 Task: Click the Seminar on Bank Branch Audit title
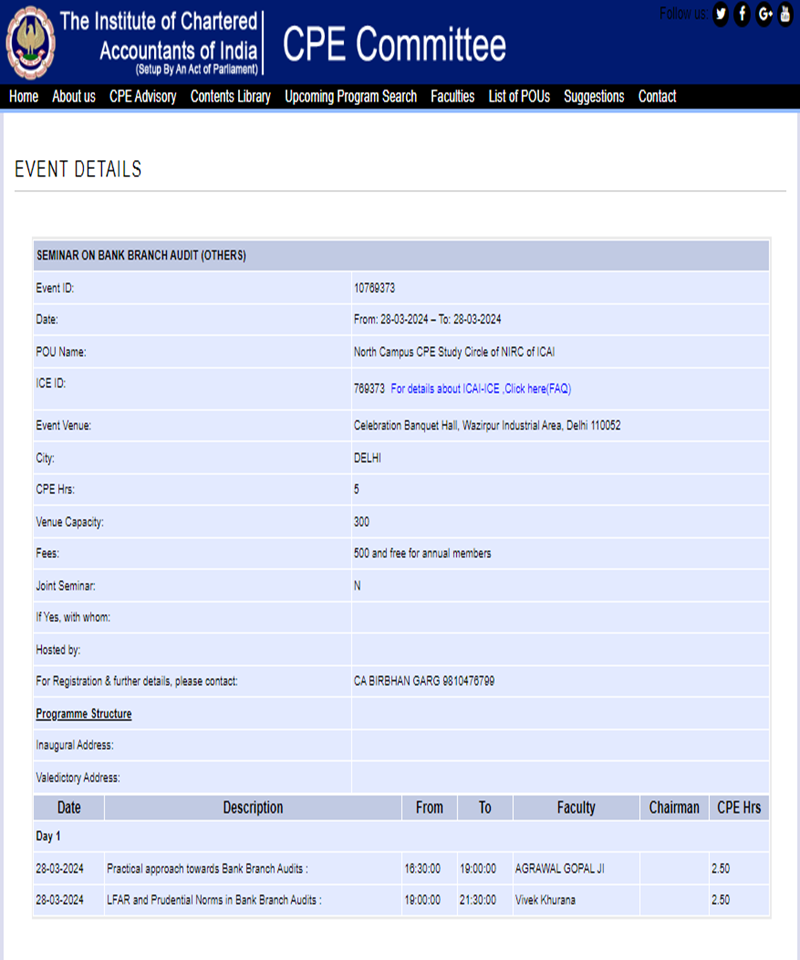[141, 255]
